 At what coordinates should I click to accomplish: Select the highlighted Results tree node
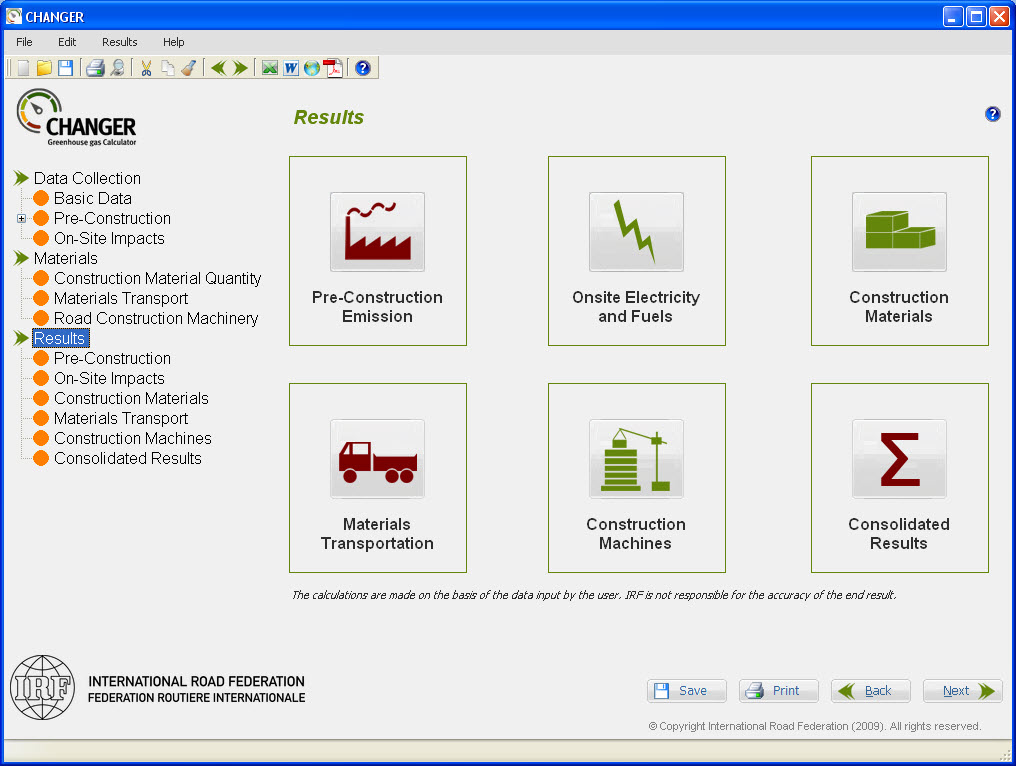coord(60,338)
